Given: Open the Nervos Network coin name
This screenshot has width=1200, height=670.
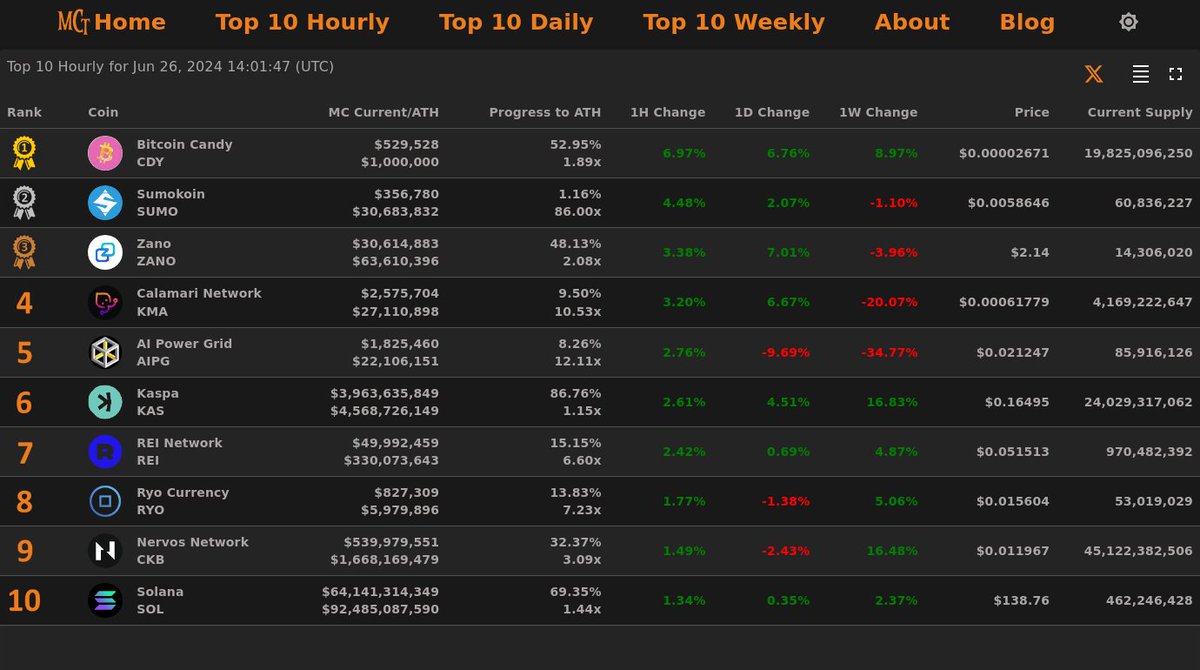Looking at the screenshot, I should pyautogui.click(x=192, y=542).
